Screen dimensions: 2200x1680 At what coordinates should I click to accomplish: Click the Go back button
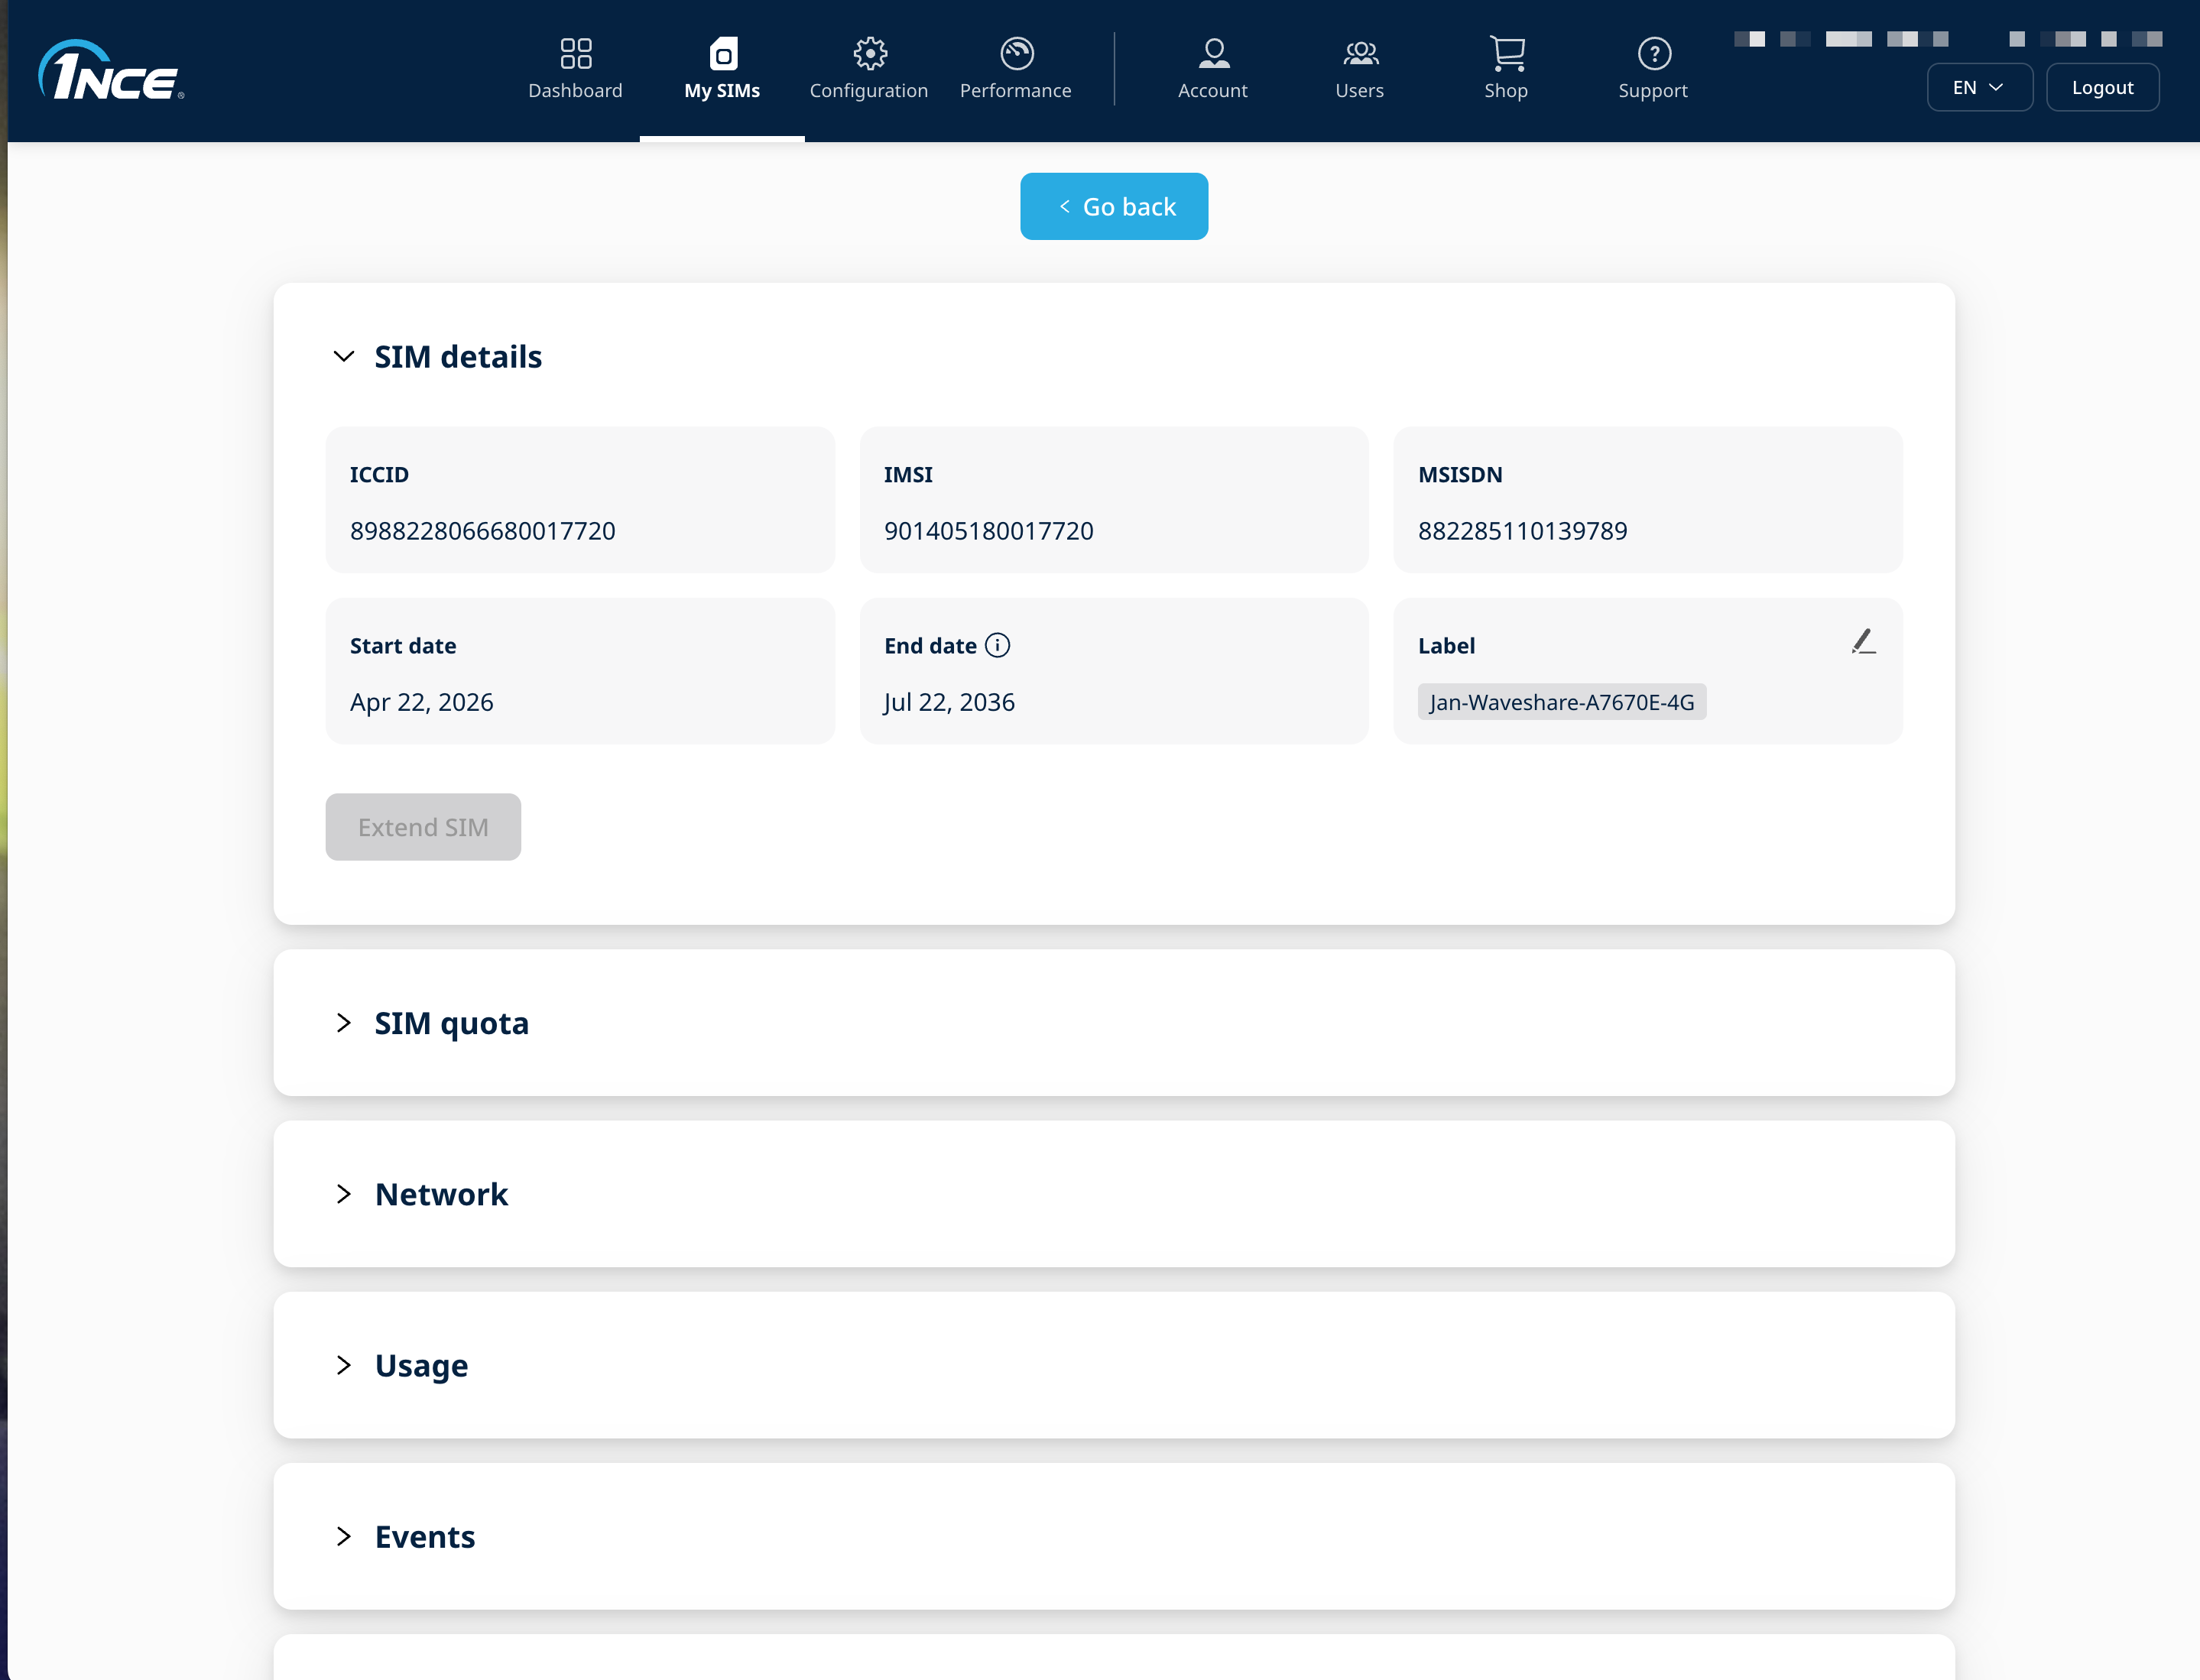(1114, 206)
